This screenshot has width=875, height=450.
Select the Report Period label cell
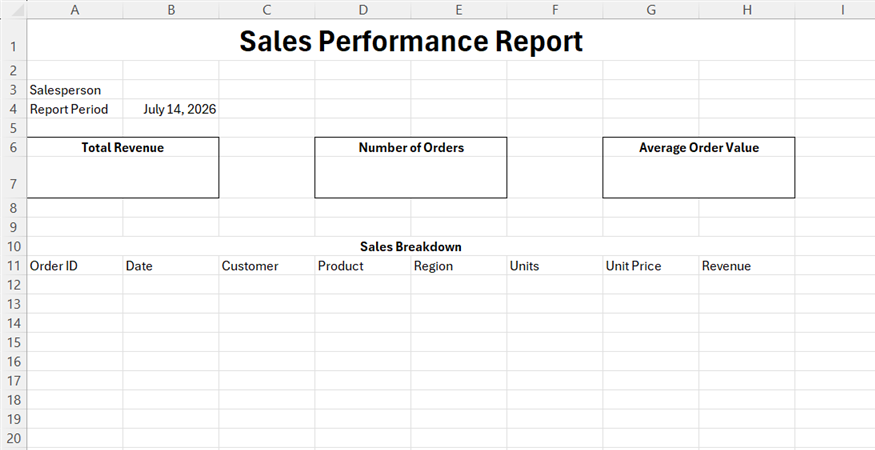(75, 109)
